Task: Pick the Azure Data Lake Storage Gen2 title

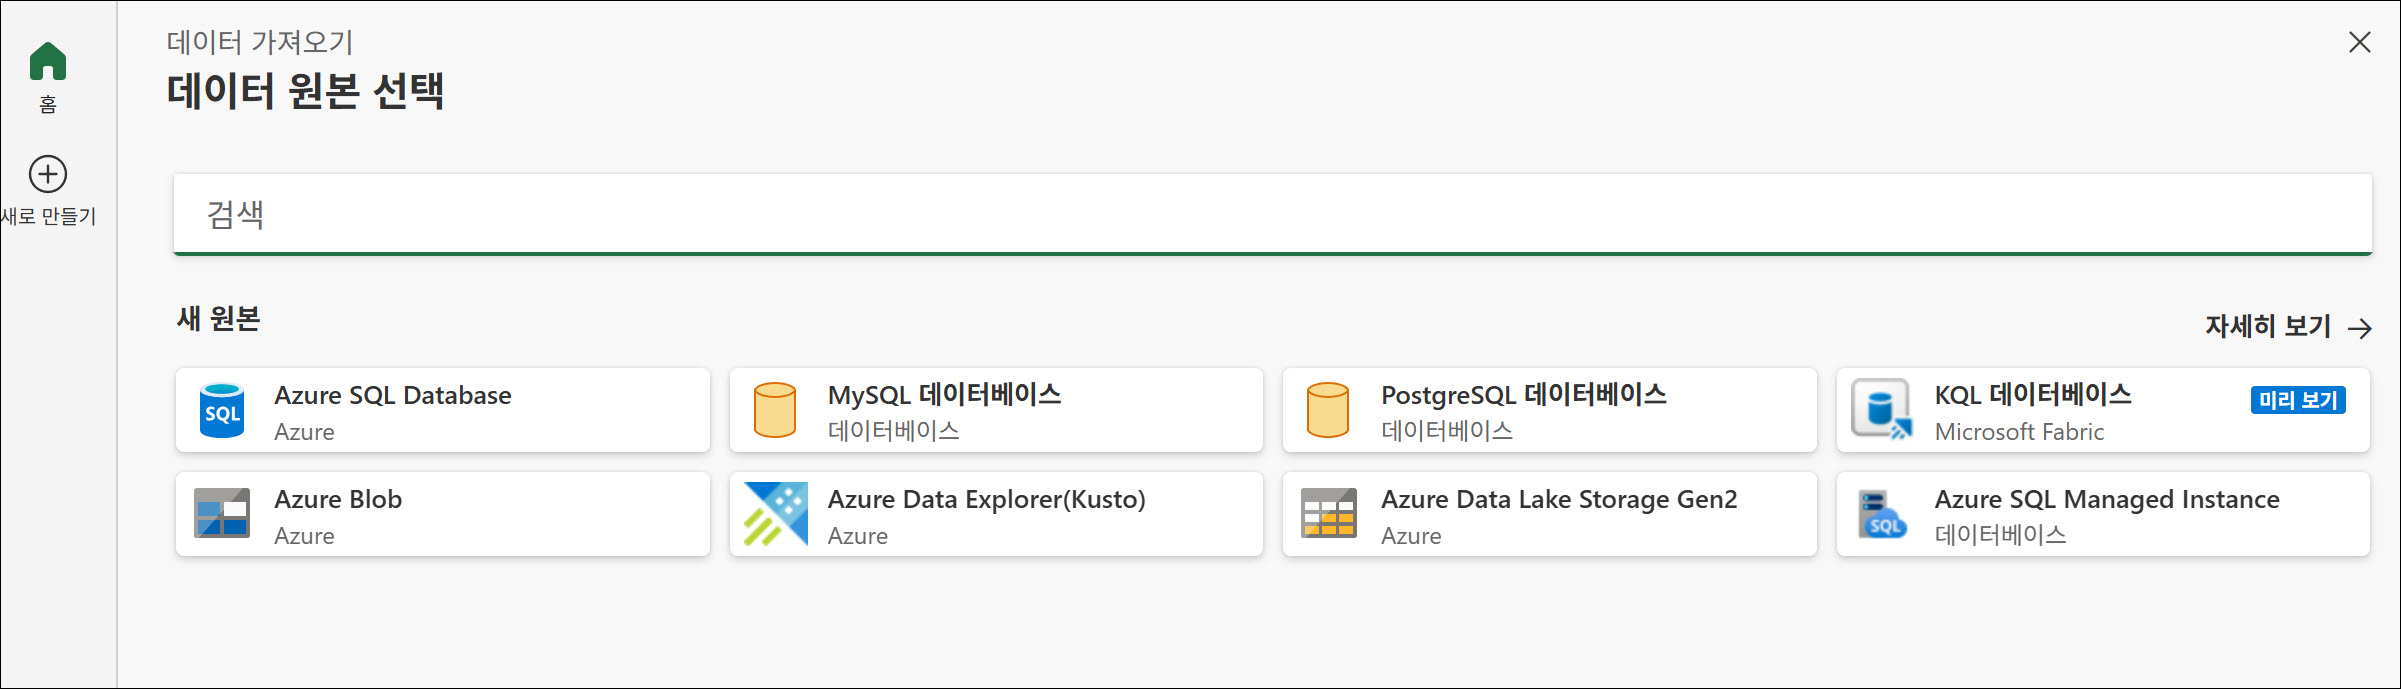Action: coord(1559,499)
